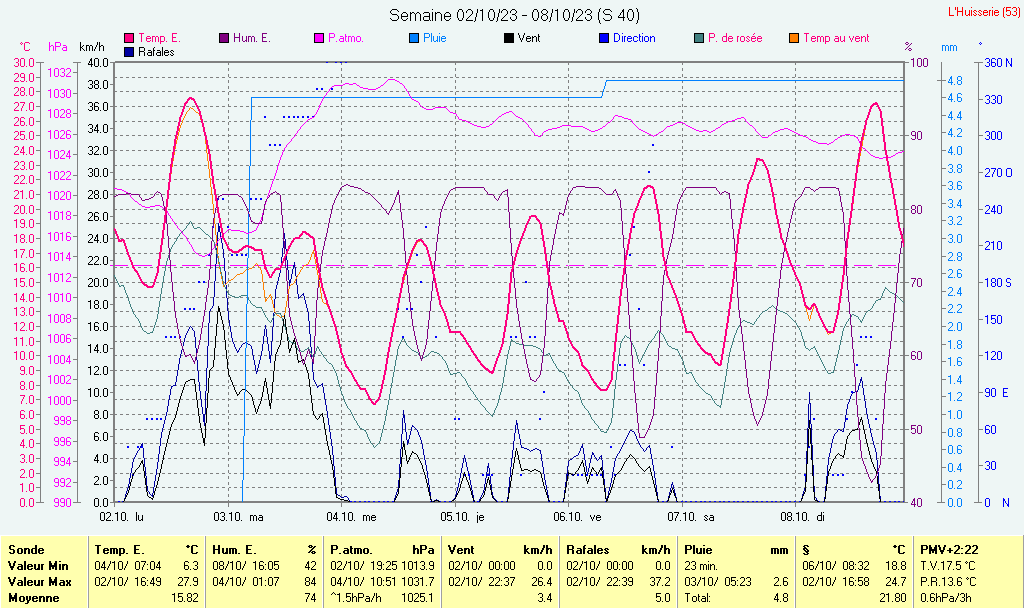Select the orange Temp au vent swatch
The width and height of the screenshot is (1024, 608).
(794, 39)
